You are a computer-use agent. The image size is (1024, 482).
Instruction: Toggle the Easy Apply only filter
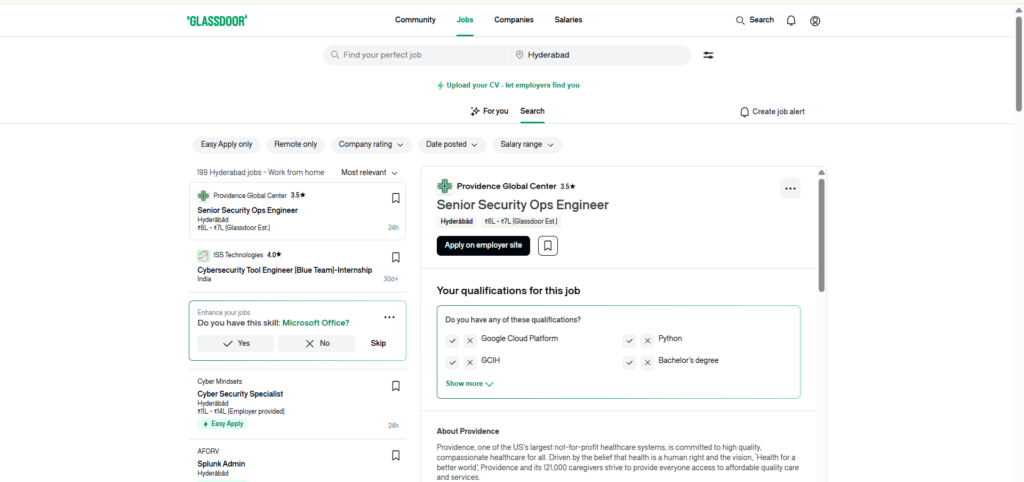(227, 144)
